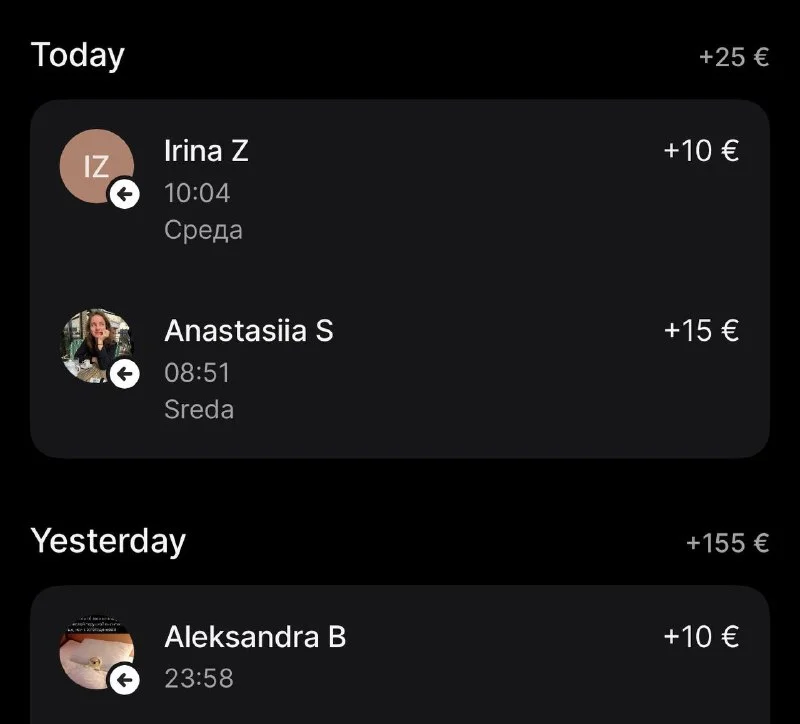Screen dimensions: 800x724
Task: Click the IZ initials avatar
Action: coord(96,165)
